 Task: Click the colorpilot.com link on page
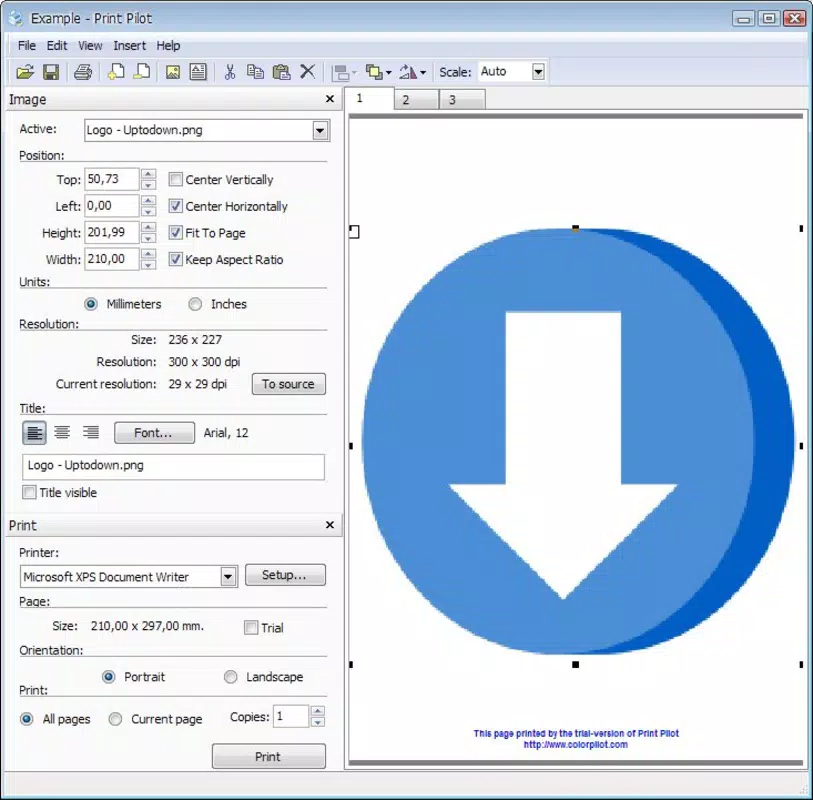(x=576, y=745)
